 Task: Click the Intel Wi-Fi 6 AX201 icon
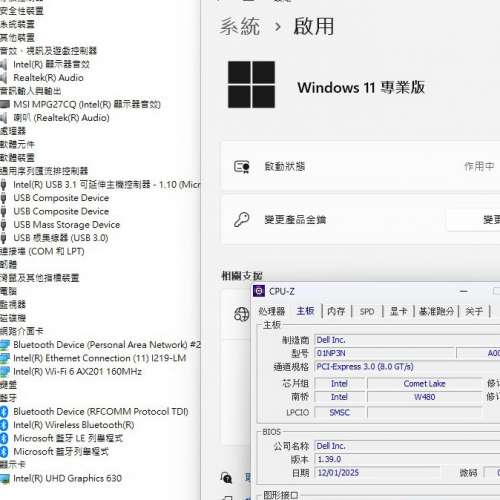tap(4, 371)
